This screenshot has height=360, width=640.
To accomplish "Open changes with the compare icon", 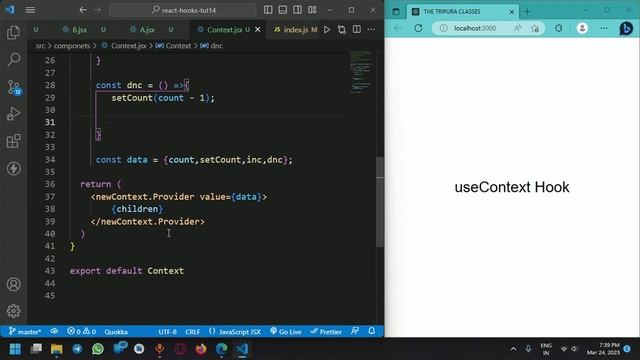I will click(x=342, y=29).
